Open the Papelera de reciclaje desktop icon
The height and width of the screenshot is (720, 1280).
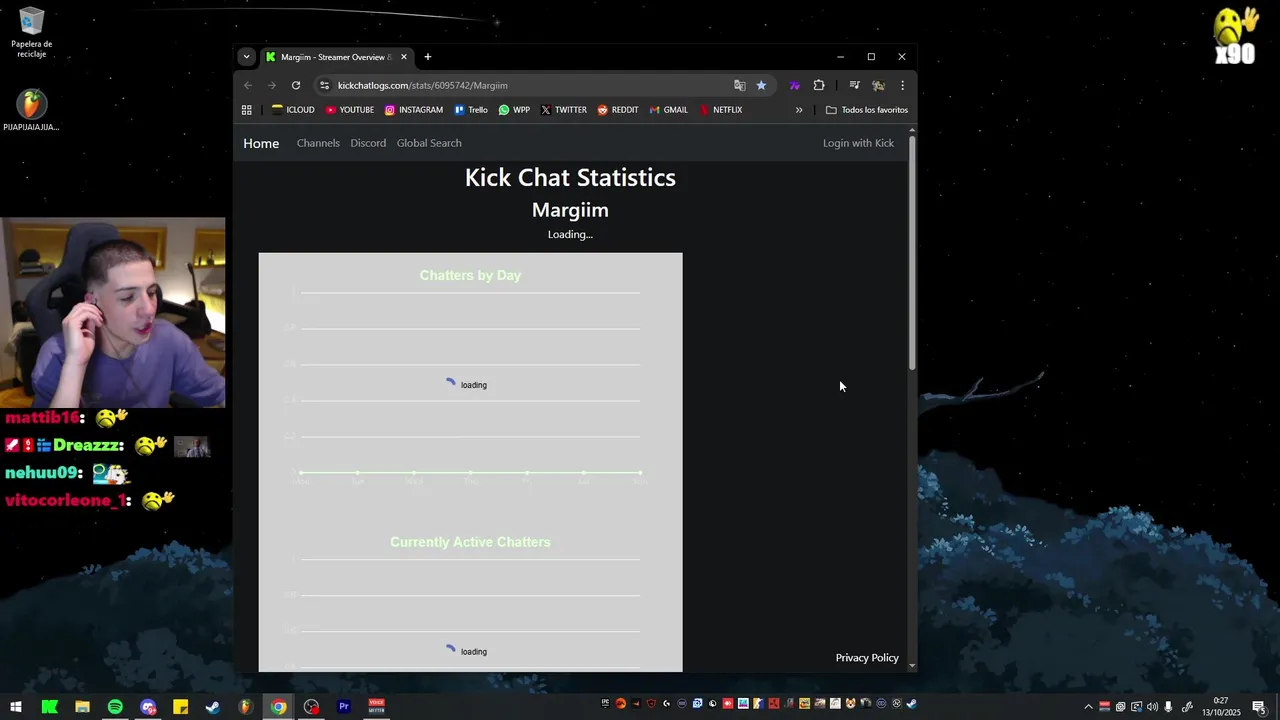[x=32, y=33]
